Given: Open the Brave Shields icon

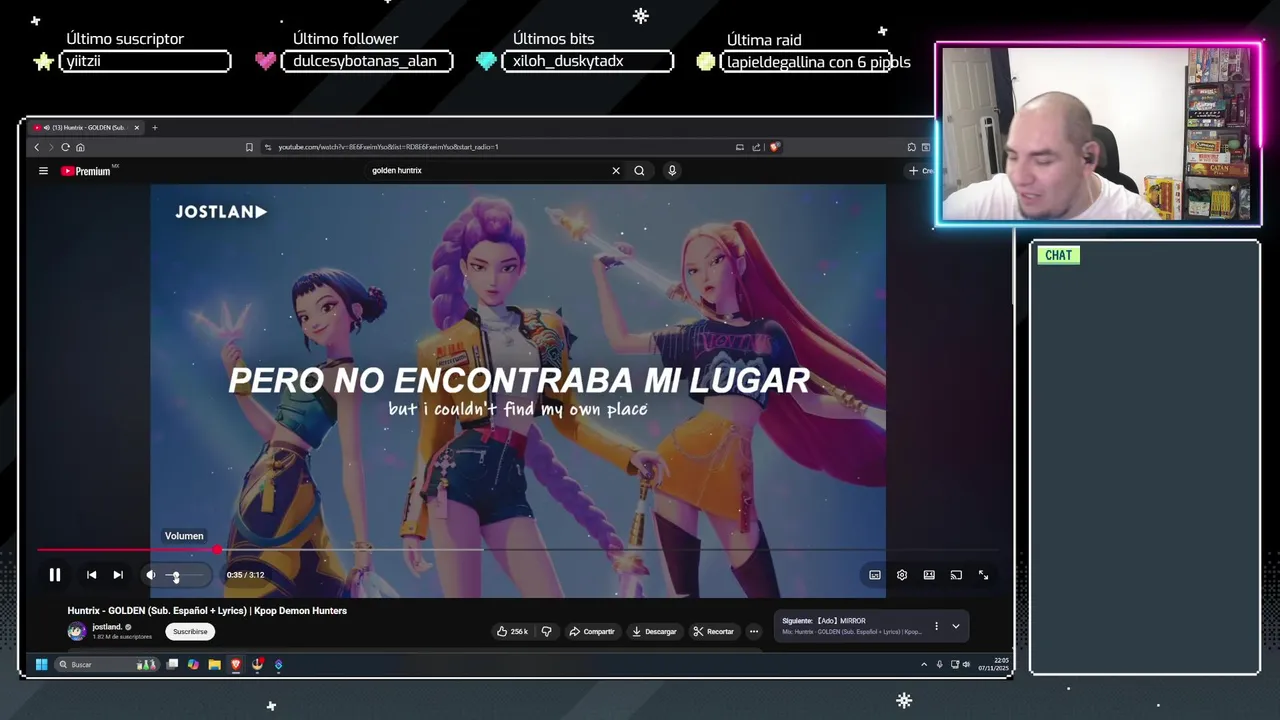Looking at the screenshot, I should tap(775, 147).
